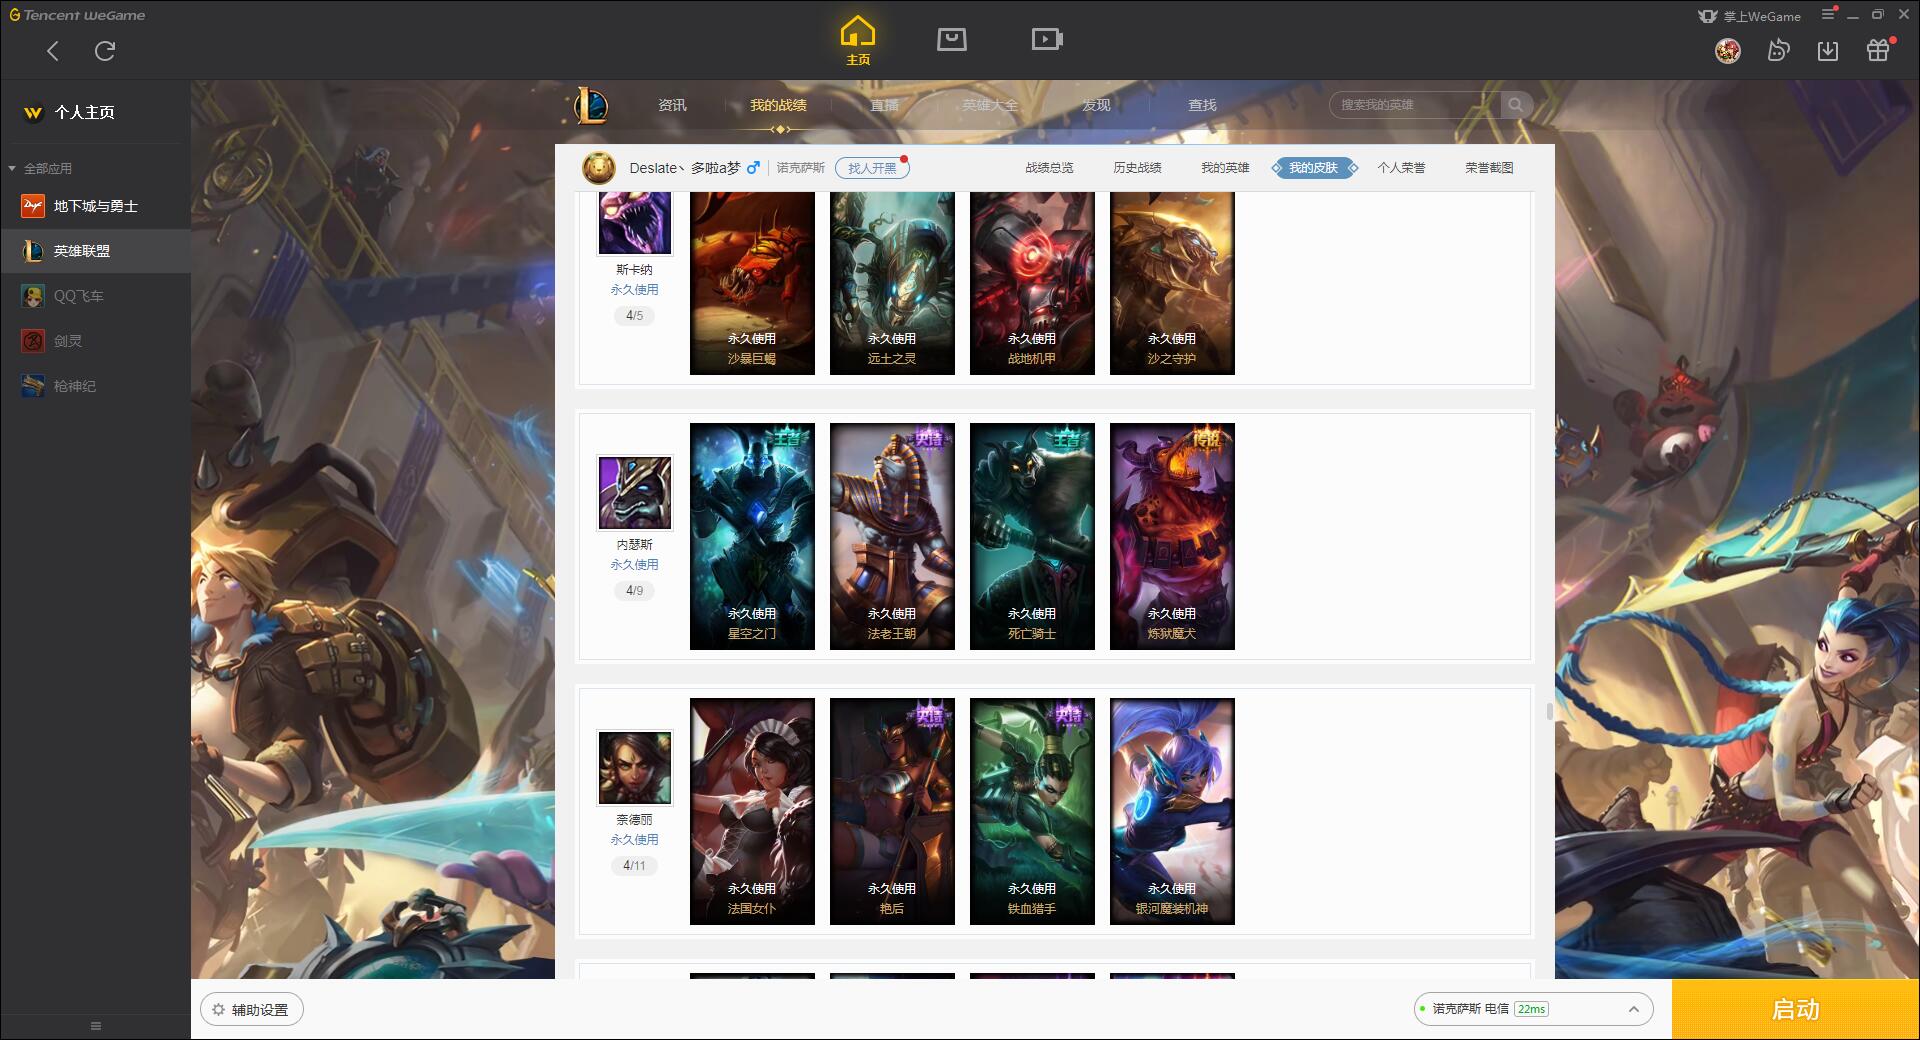Click the search magnifier button
The image size is (1920, 1040).
pyautogui.click(x=1516, y=105)
